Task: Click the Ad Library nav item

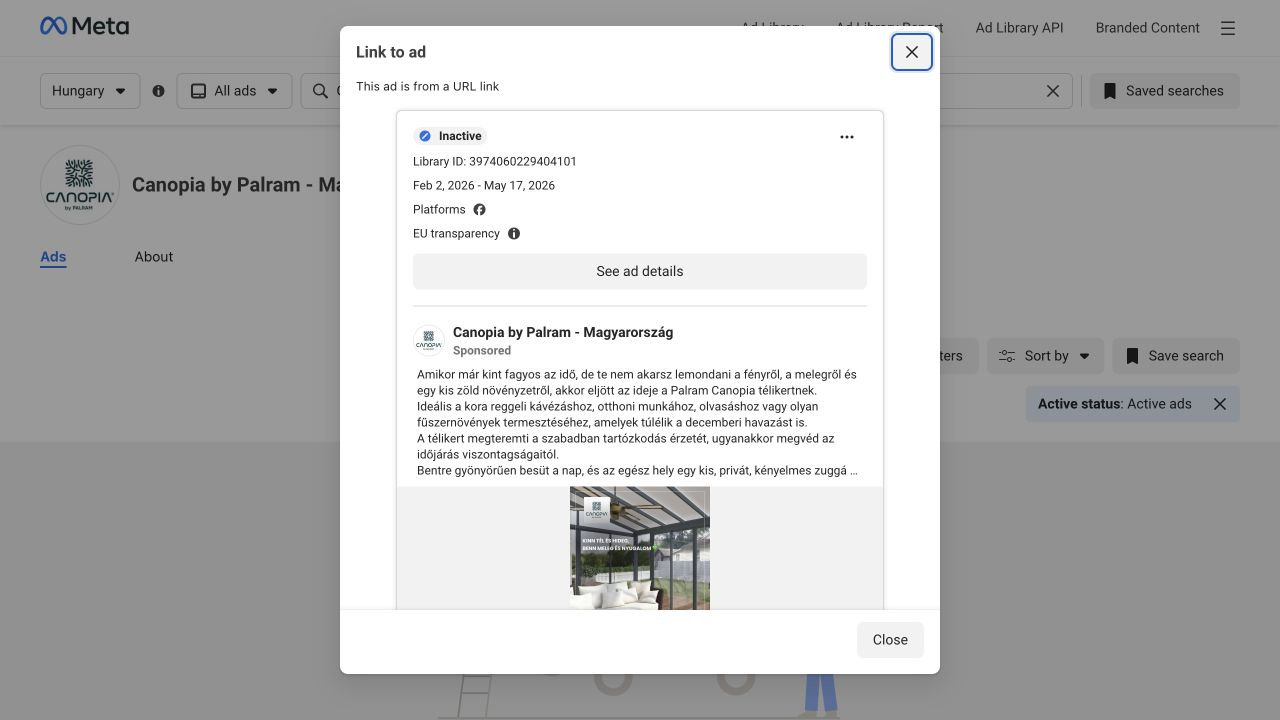Action: pos(772,28)
